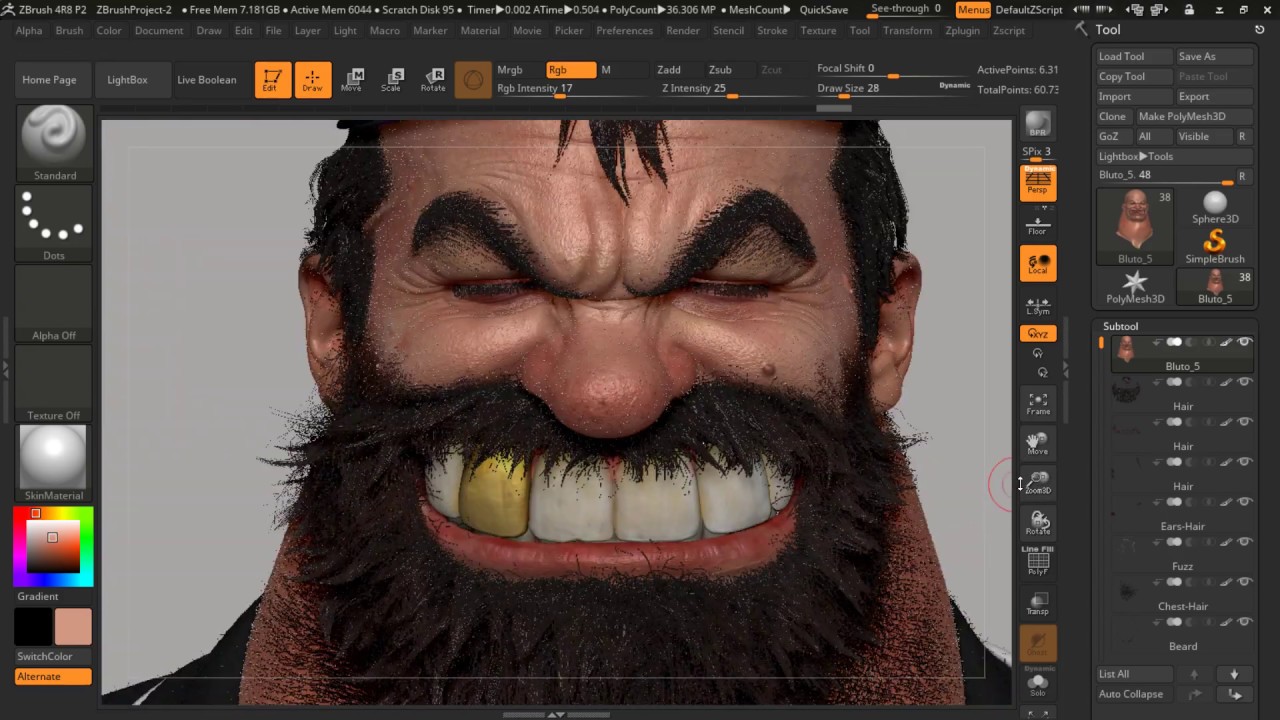
Task: Render with the BPR button
Action: [1038, 125]
